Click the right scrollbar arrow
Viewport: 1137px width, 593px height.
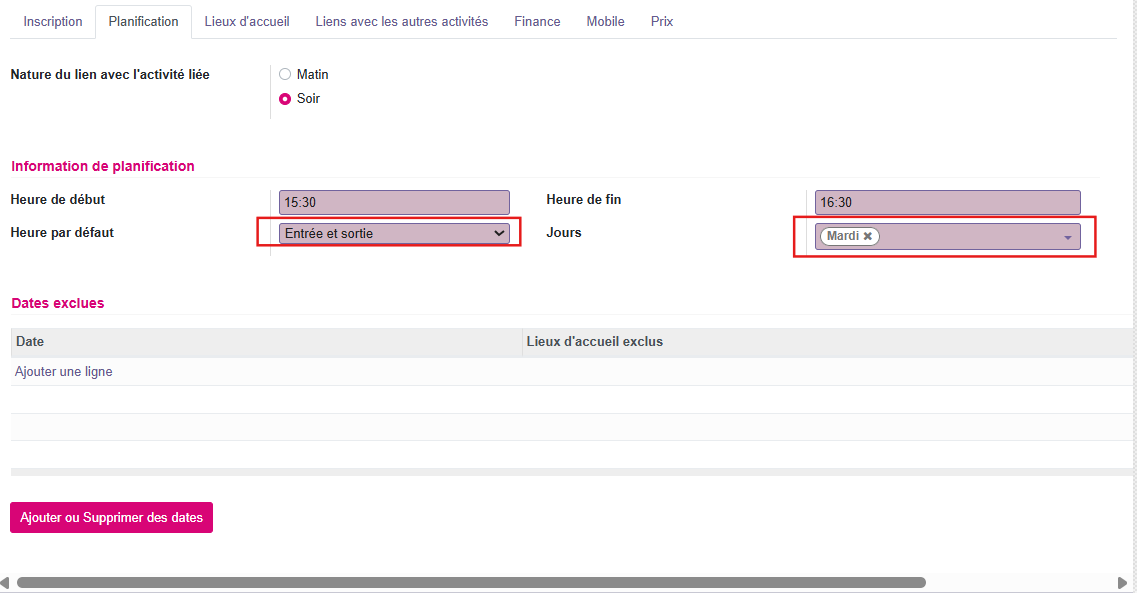point(1122,582)
